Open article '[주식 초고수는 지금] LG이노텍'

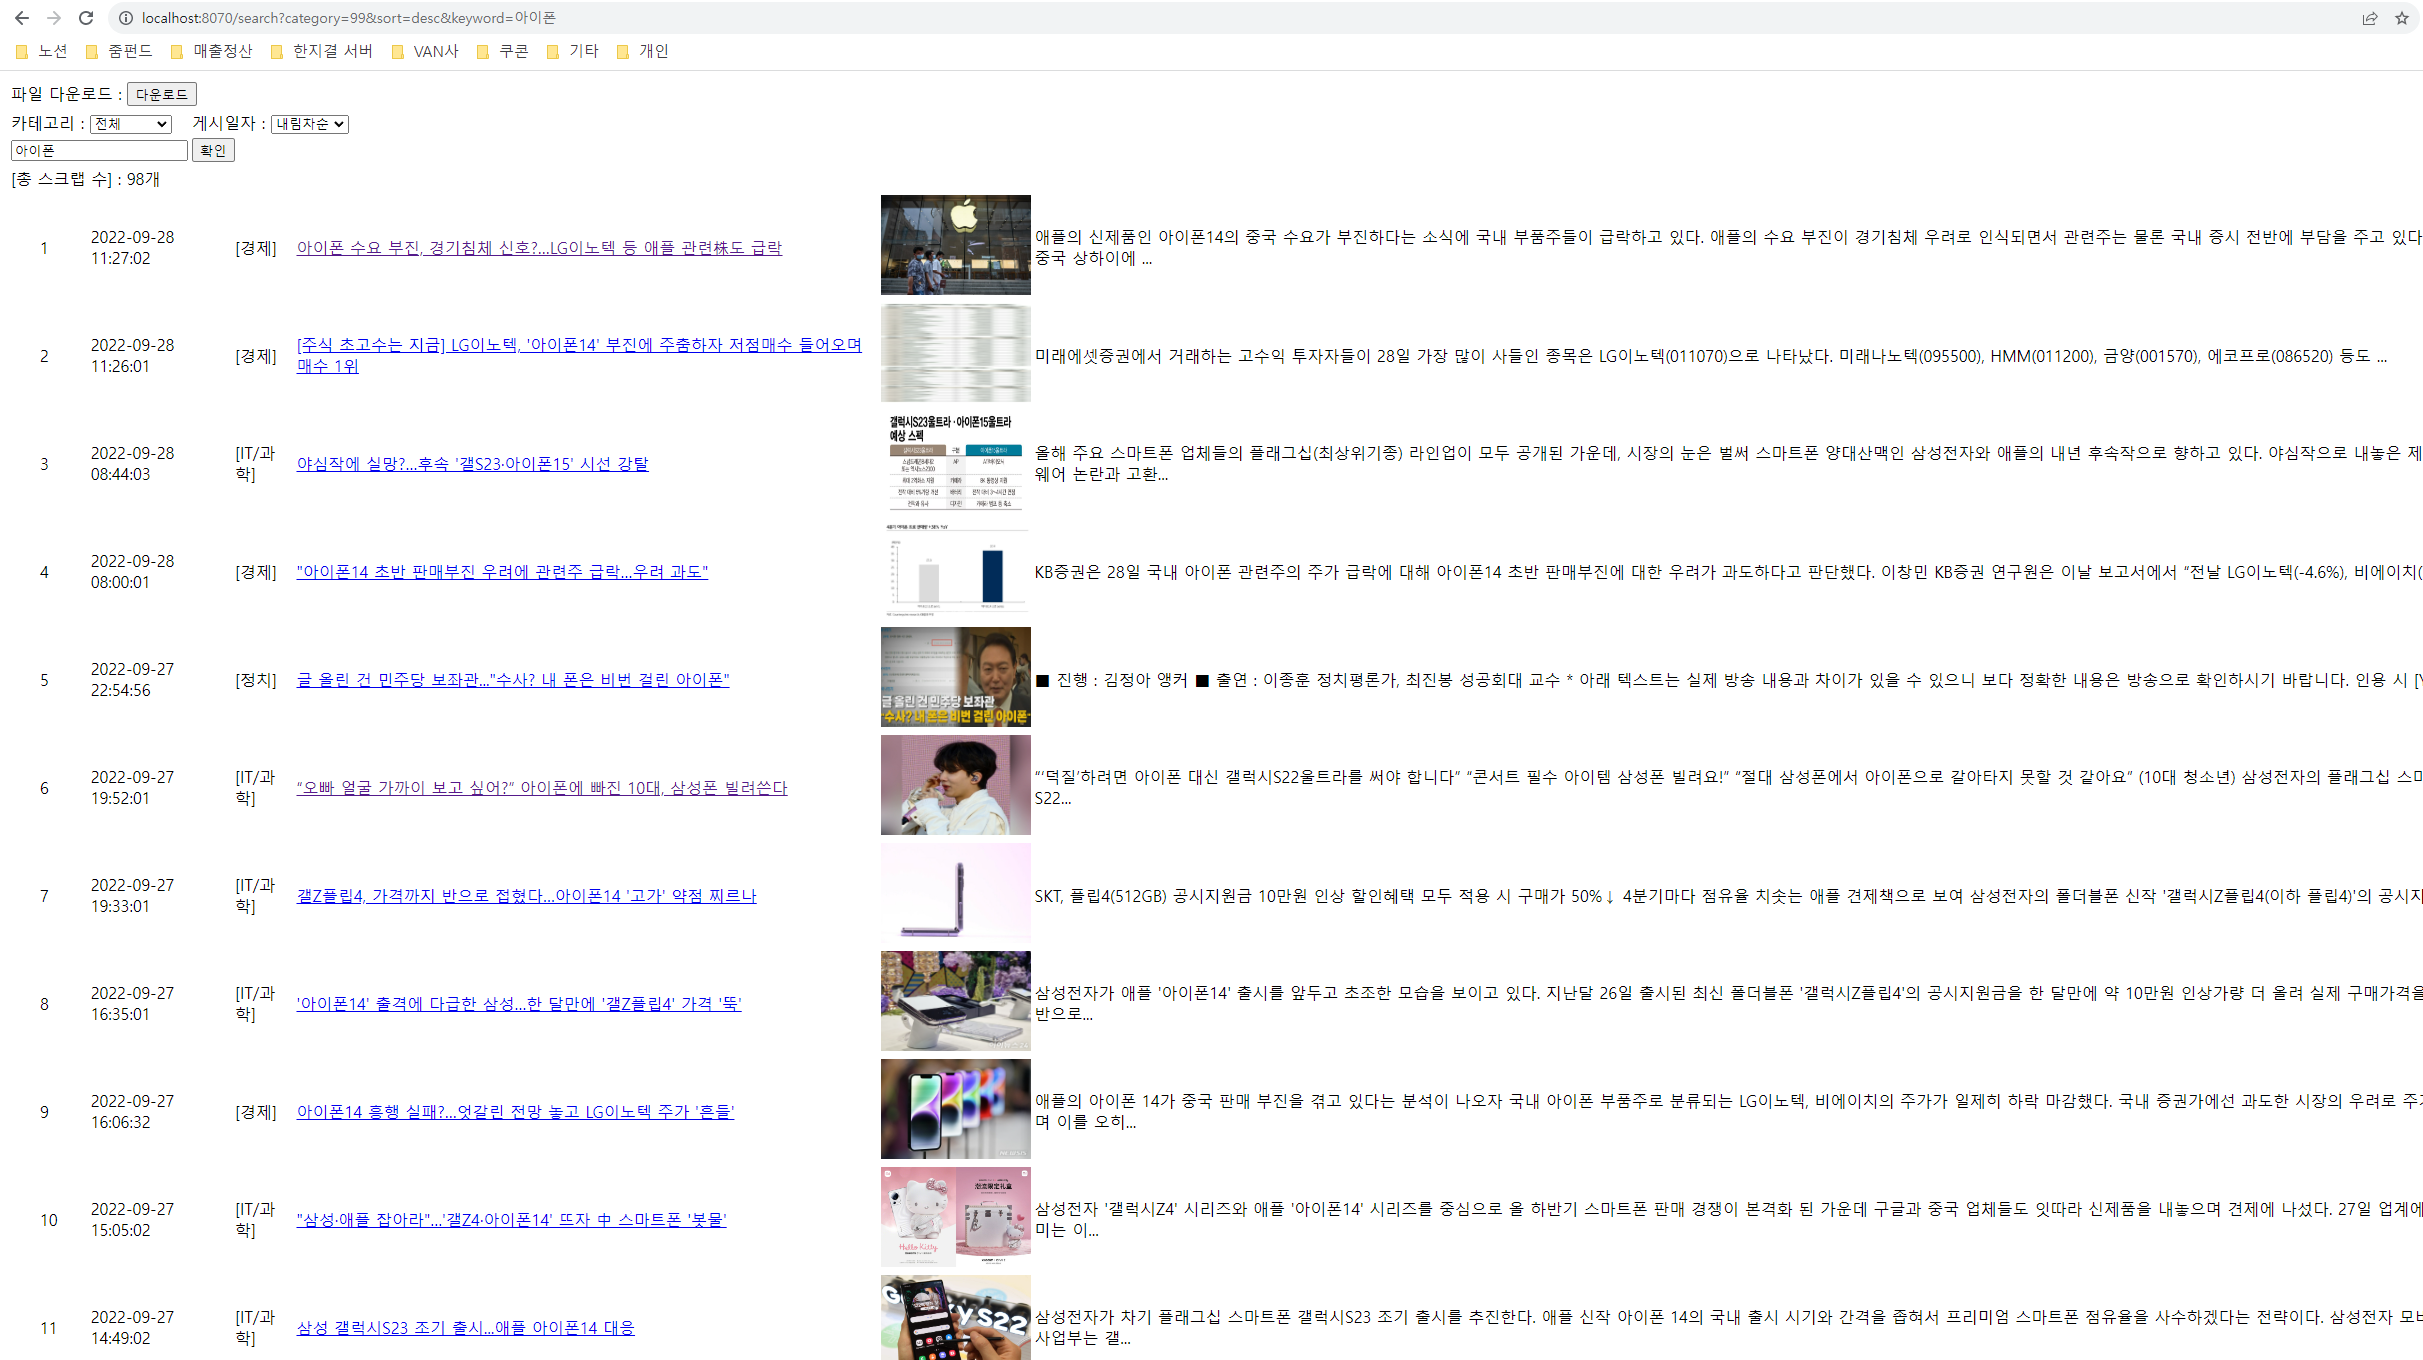click(x=579, y=355)
